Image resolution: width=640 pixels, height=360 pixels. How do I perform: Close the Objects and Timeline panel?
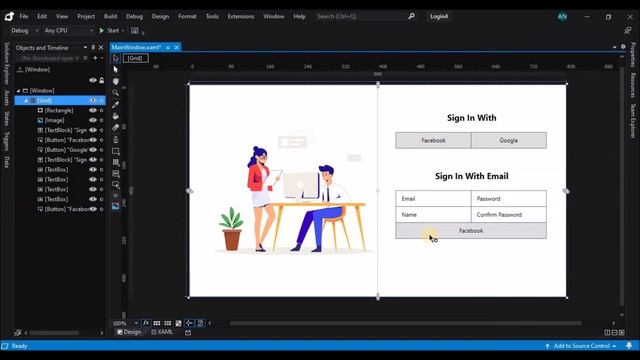(101, 48)
